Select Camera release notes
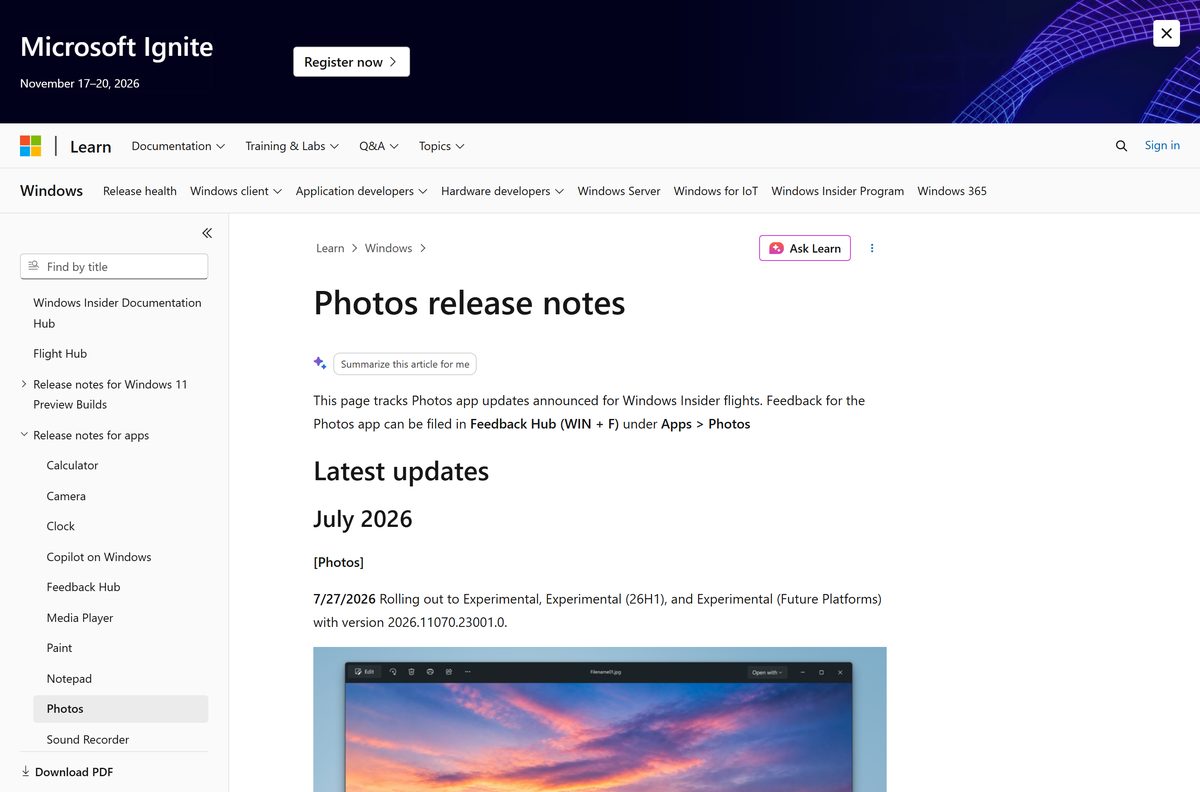 click(x=66, y=496)
